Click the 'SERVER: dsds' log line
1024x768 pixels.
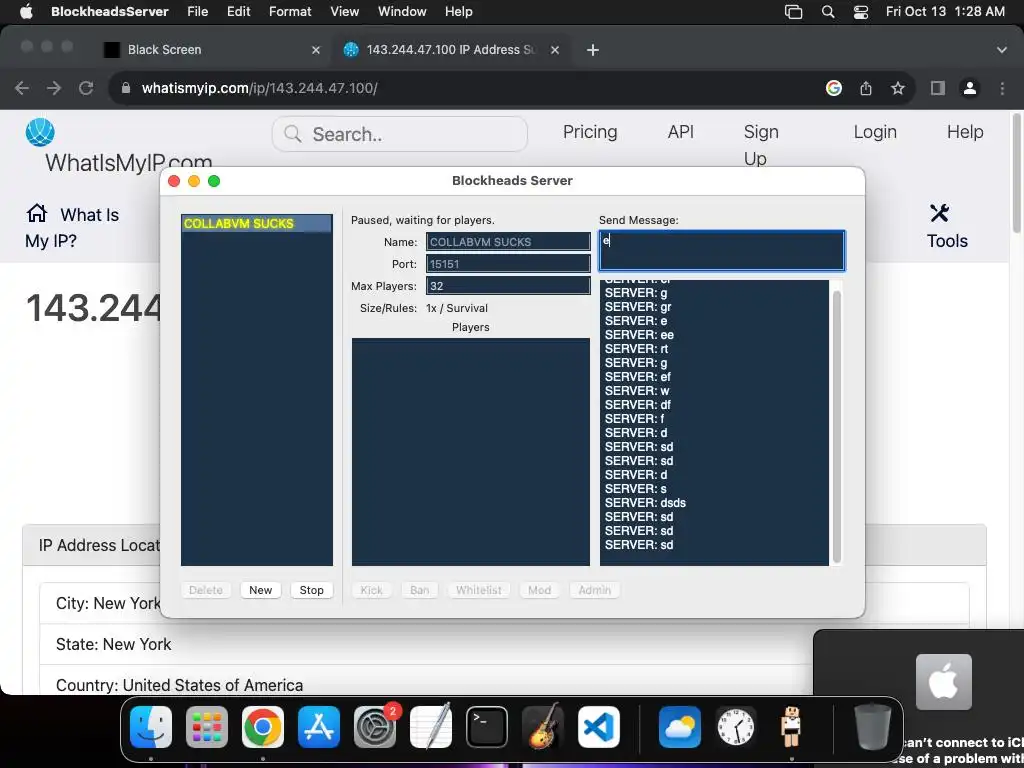[x=645, y=503]
